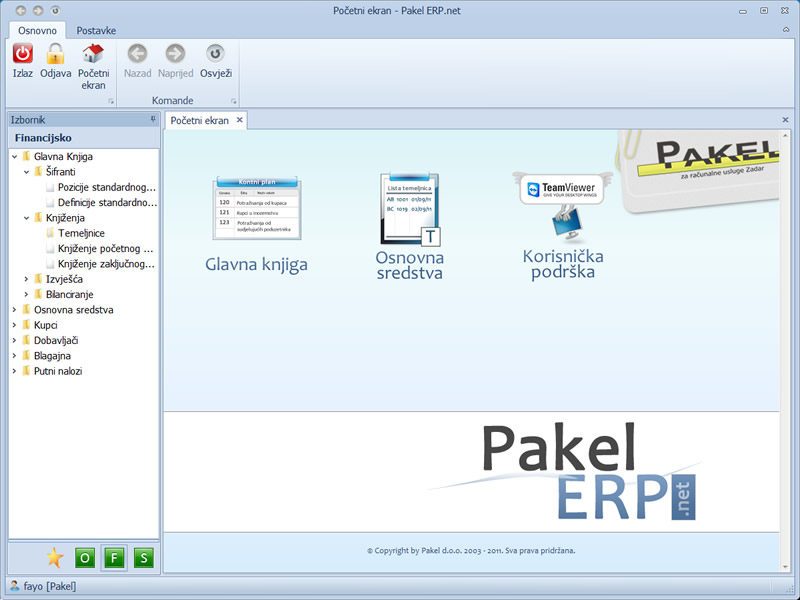Open the Glavna knjiga link
The height and width of the screenshot is (600, 800).
[x=256, y=264]
